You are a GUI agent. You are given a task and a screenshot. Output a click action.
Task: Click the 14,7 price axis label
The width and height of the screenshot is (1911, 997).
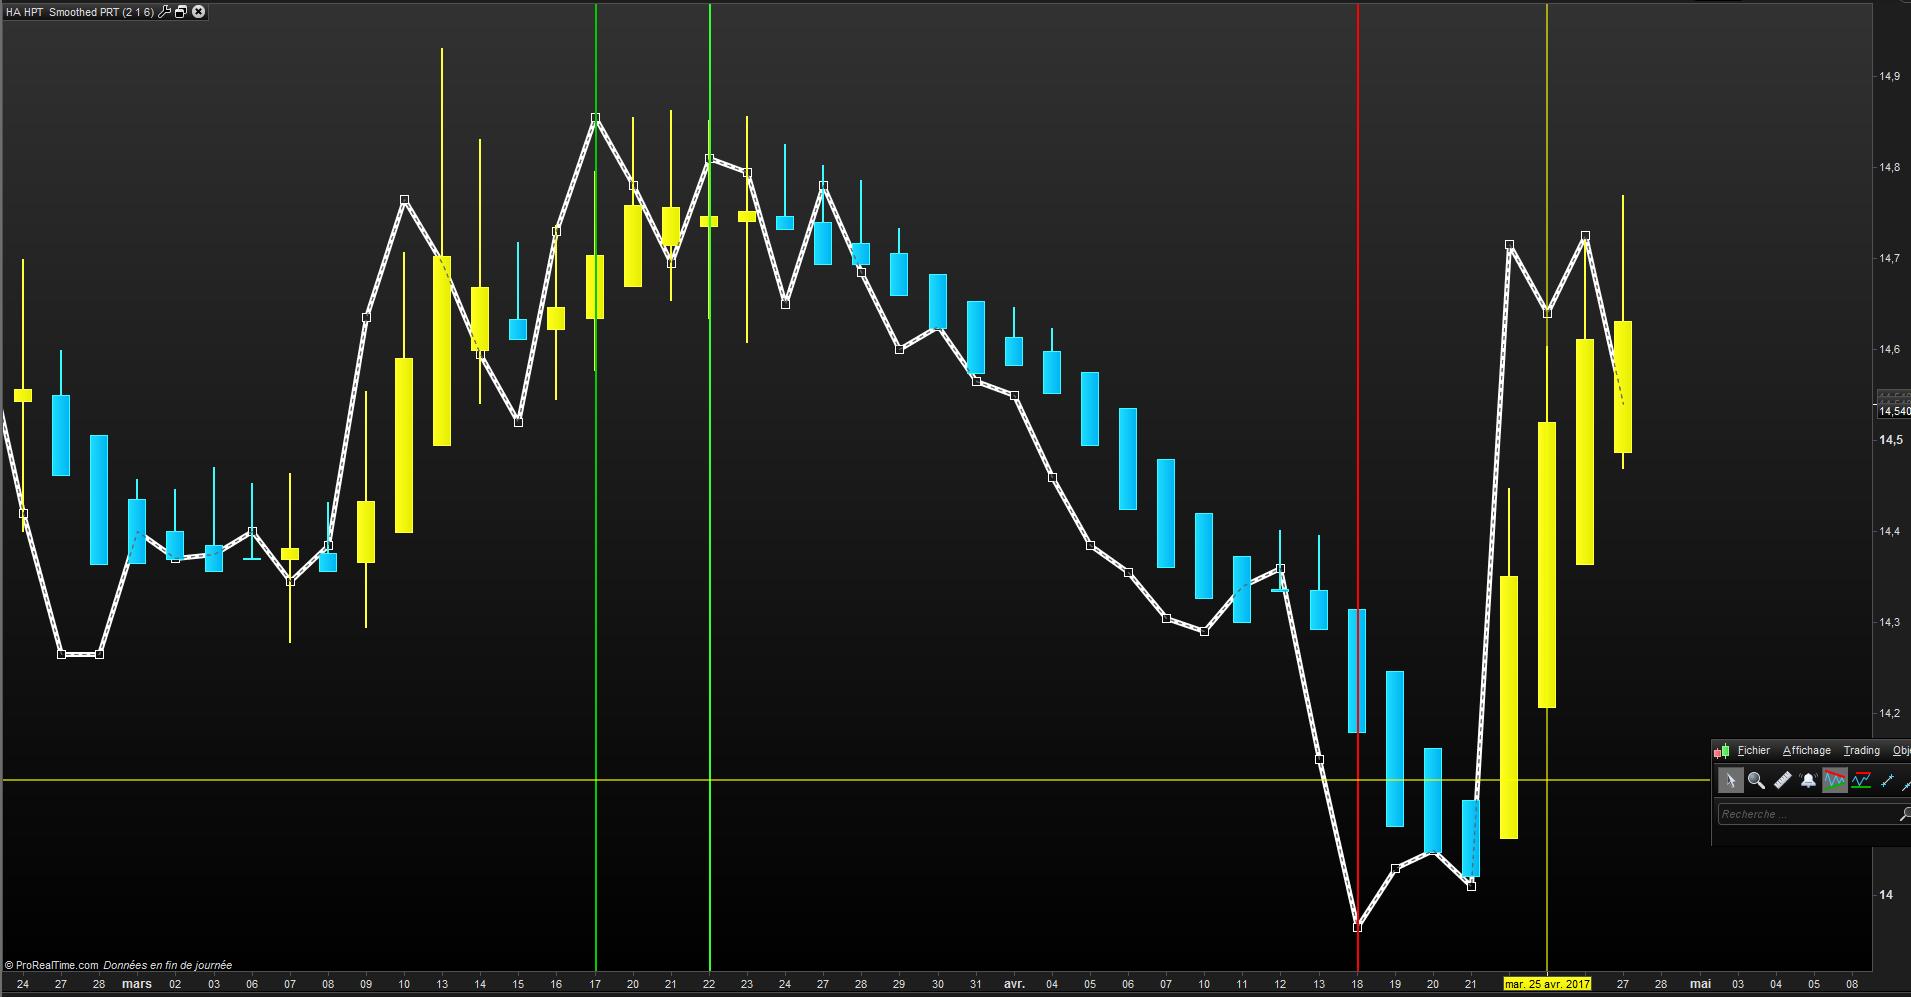pyautogui.click(x=1889, y=258)
